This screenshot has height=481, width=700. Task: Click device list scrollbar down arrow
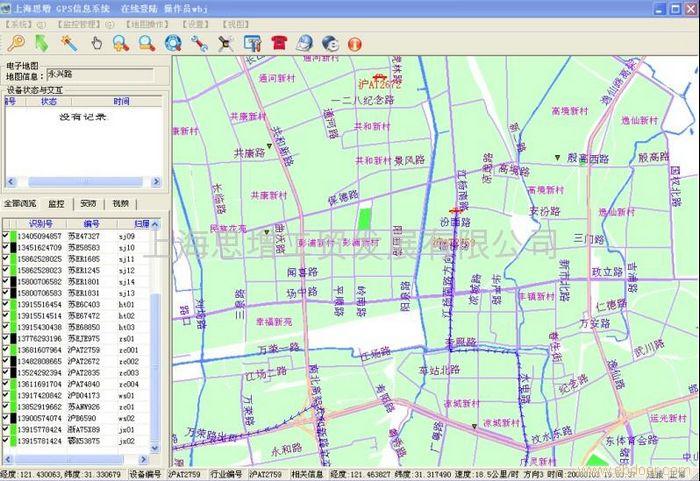[155, 448]
